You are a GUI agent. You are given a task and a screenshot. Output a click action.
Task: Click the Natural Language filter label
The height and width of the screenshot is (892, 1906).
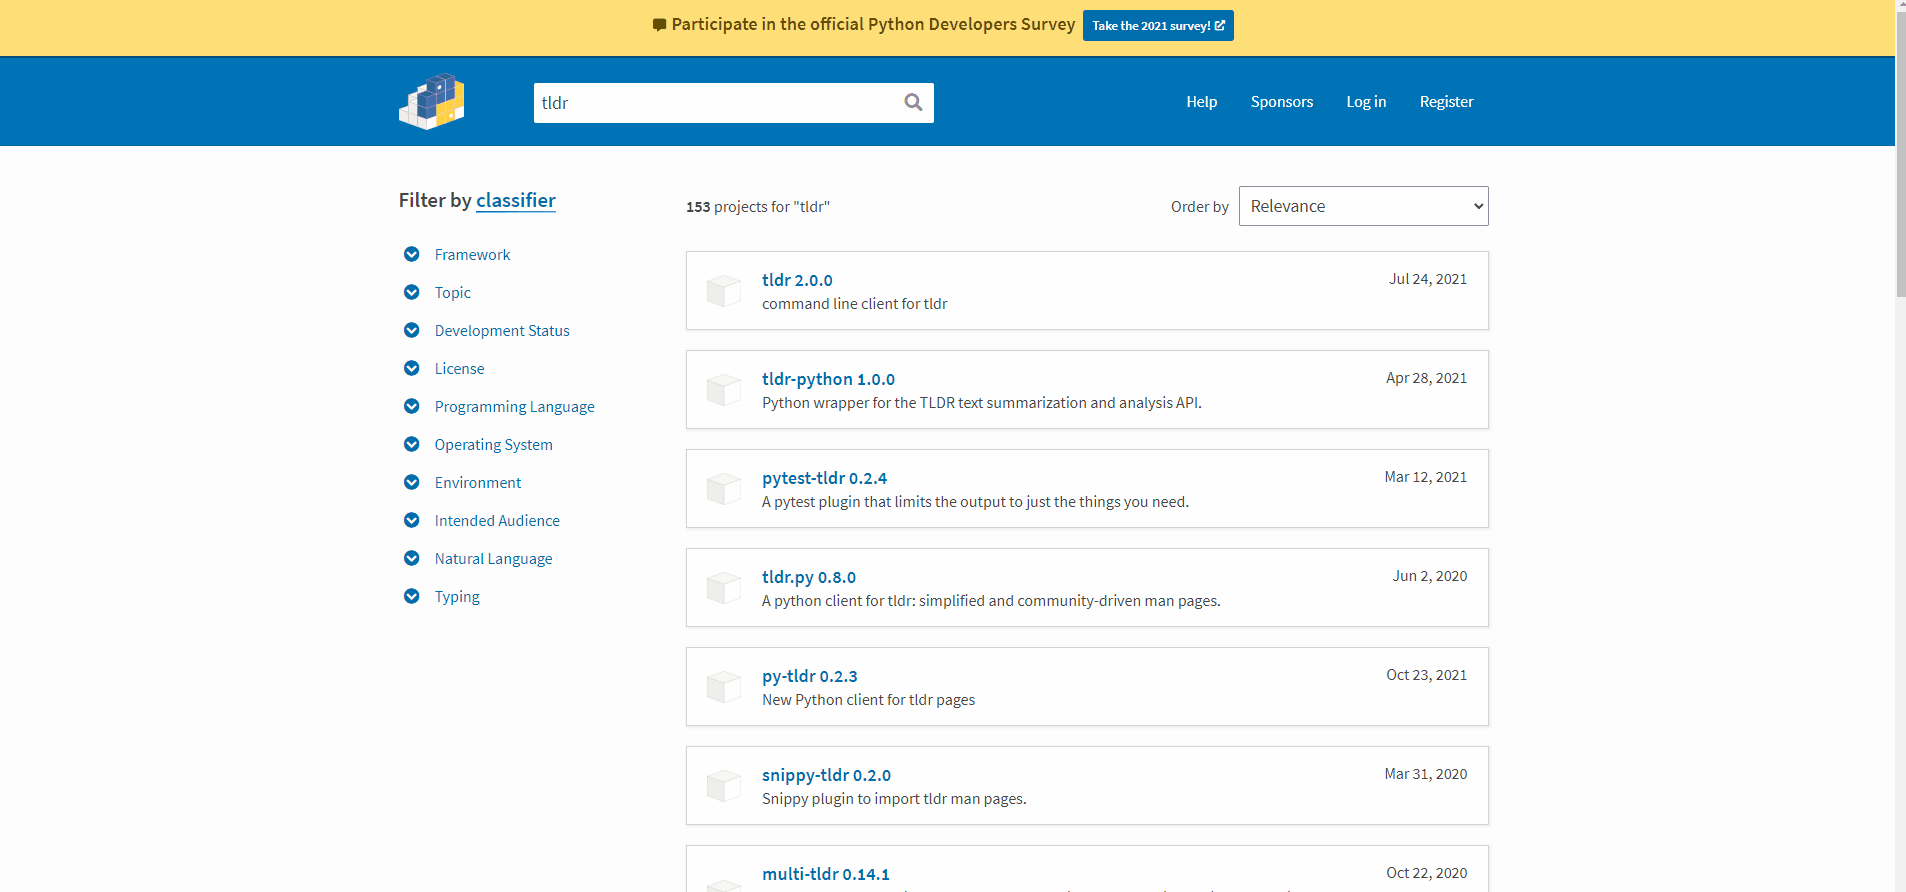pos(493,559)
